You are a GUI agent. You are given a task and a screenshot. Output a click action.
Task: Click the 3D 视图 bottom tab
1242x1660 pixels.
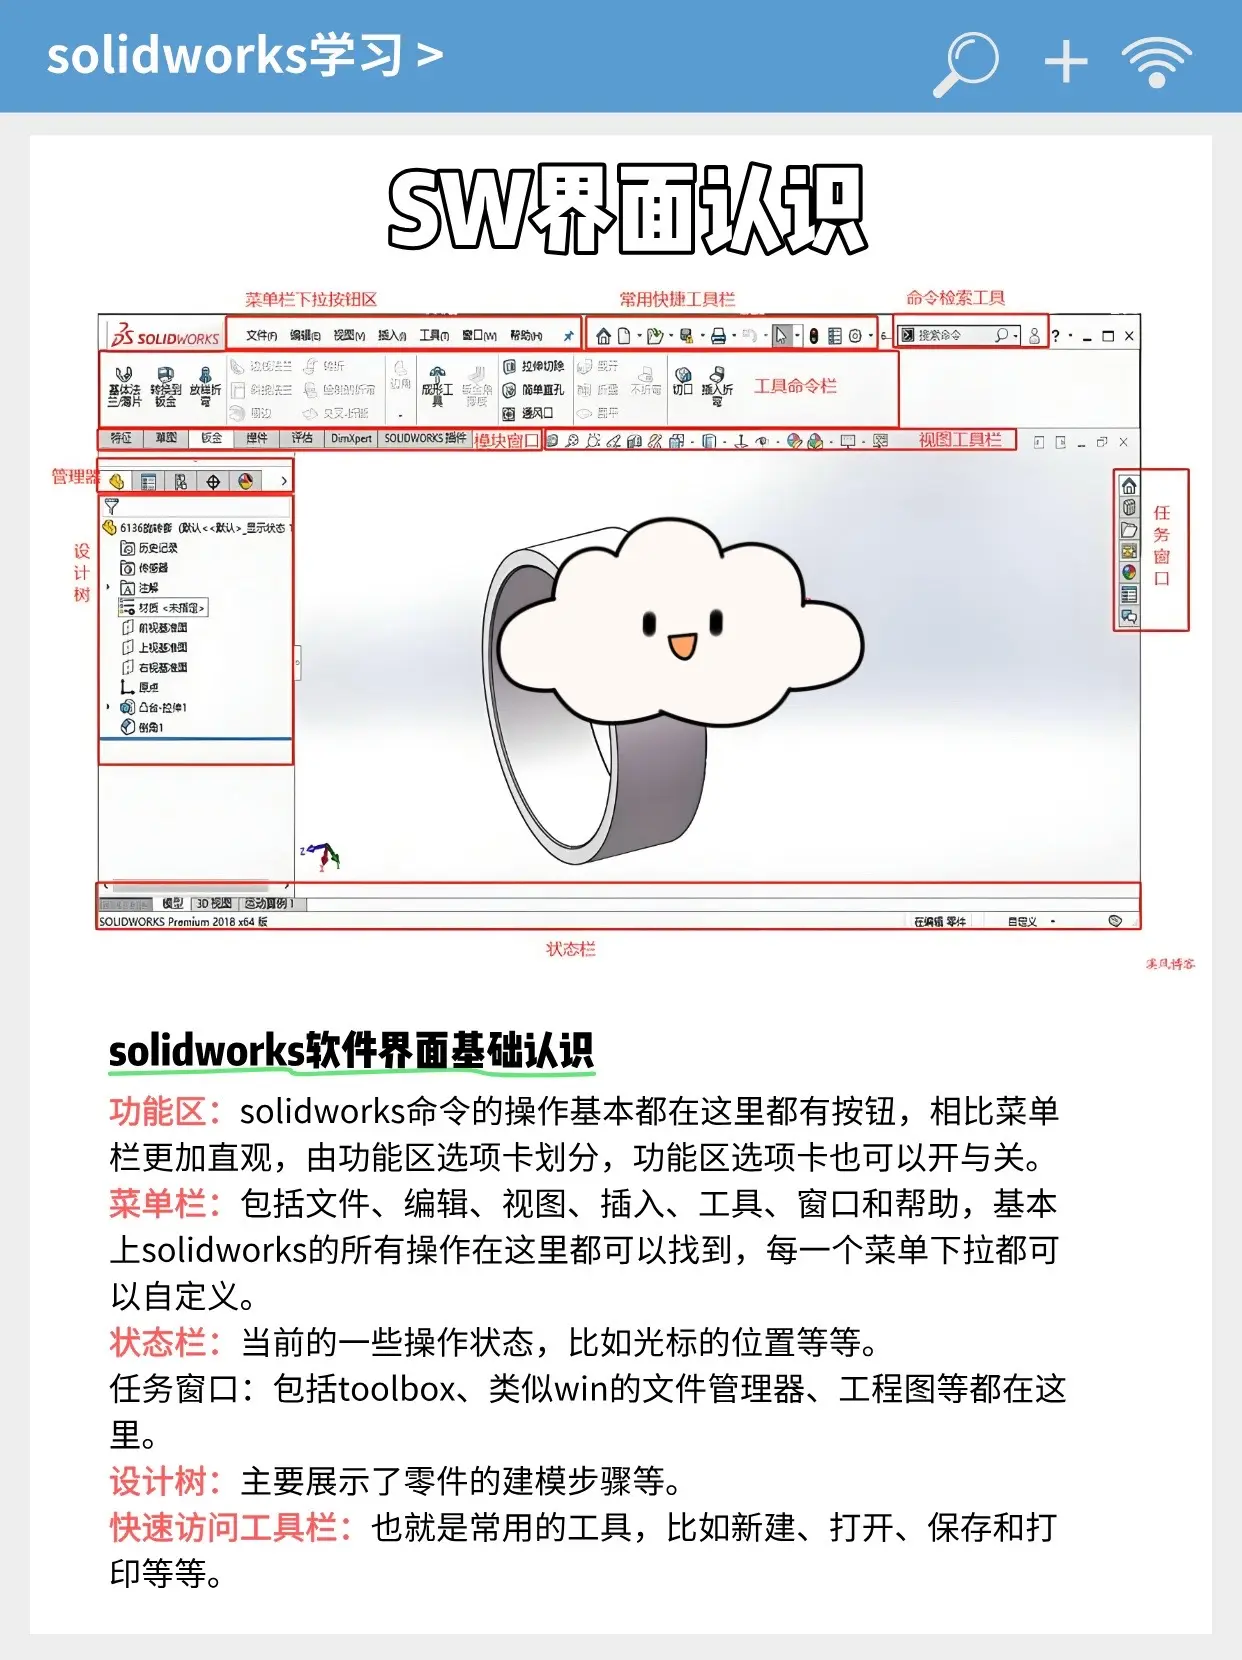pyautogui.click(x=213, y=903)
